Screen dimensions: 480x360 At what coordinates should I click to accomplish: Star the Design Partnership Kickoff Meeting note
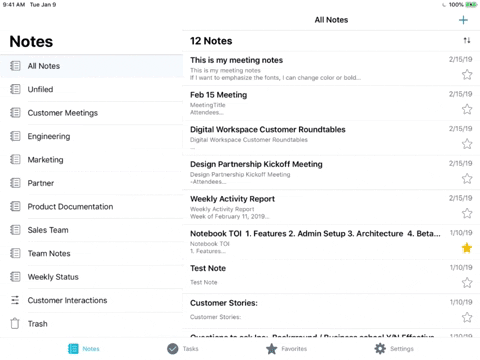coord(467,178)
